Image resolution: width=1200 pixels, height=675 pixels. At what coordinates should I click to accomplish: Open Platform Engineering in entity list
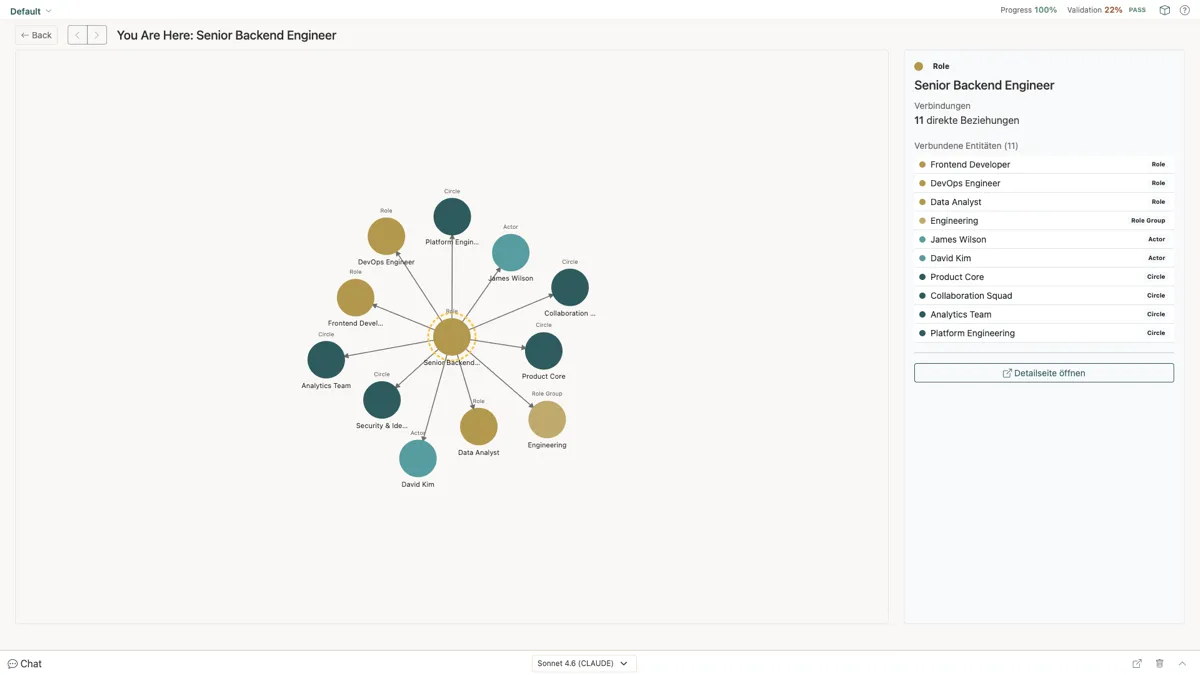[1044, 333]
